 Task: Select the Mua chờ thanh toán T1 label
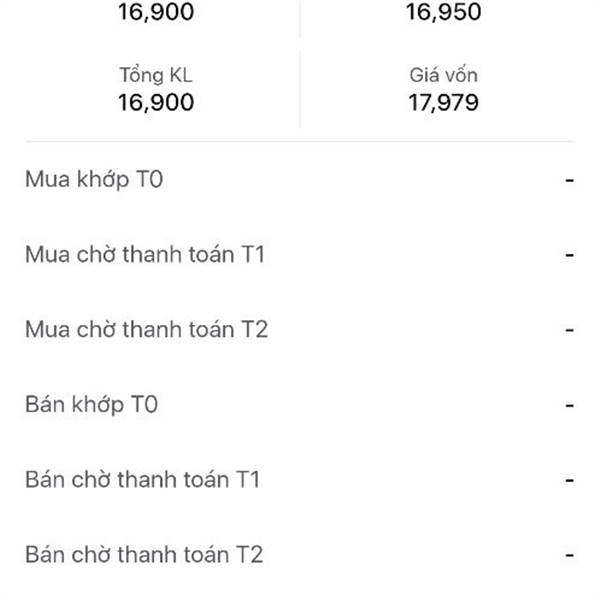(145, 255)
